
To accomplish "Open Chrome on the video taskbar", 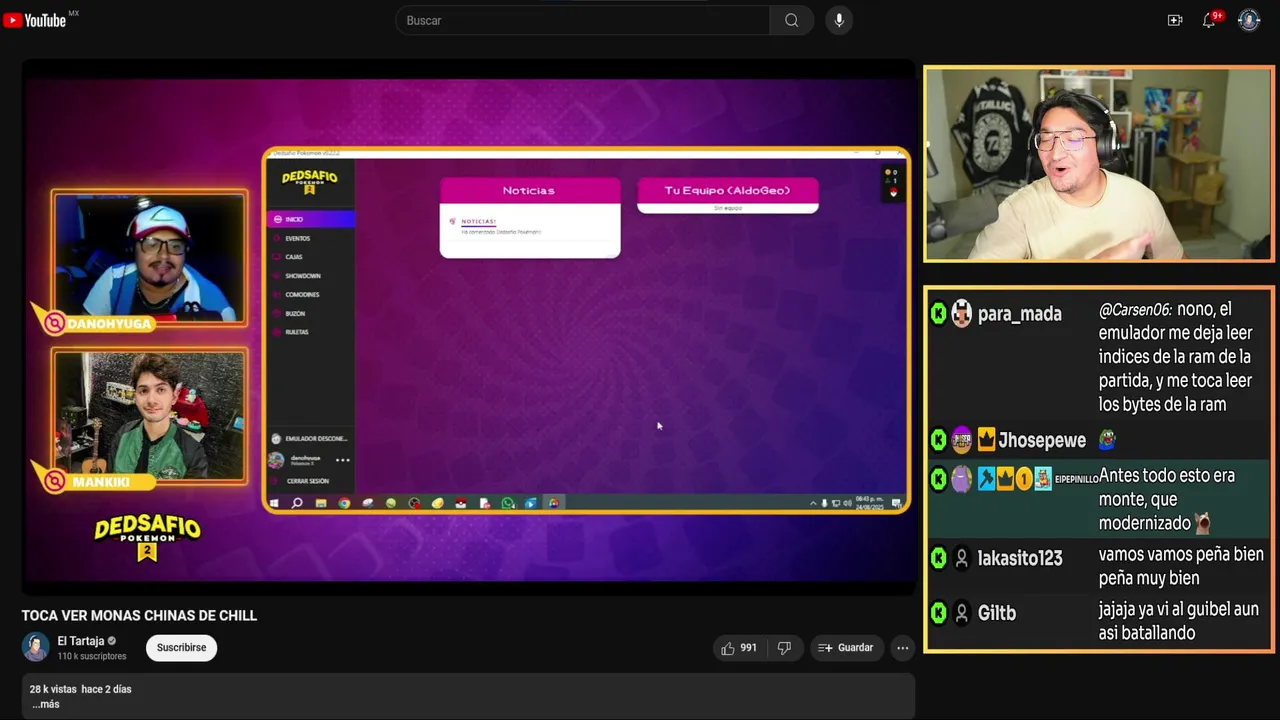I will click(x=344, y=503).
